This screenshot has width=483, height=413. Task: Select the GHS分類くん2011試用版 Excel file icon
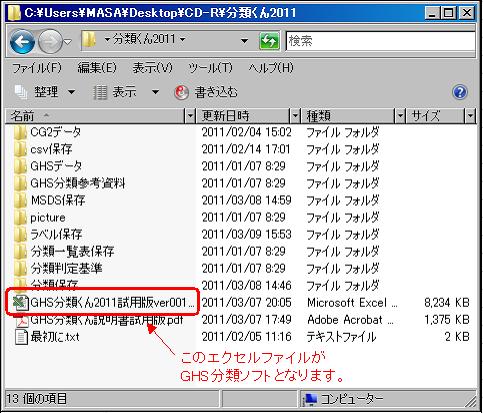click(20, 303)
